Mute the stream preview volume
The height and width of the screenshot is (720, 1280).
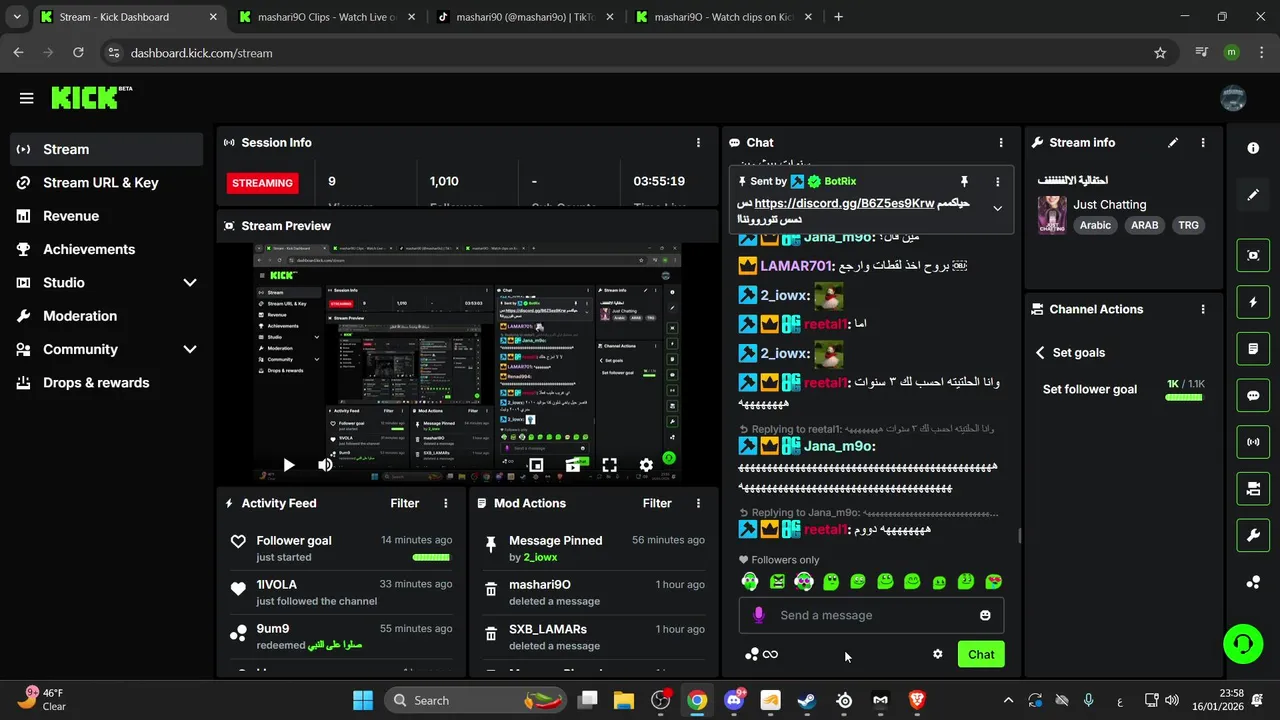(x=325, y=465)
